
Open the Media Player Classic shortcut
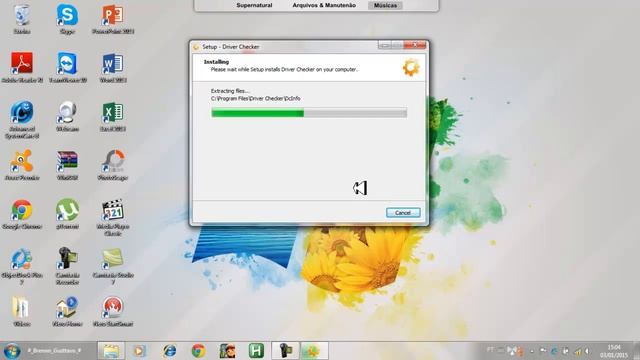[113, 218]
